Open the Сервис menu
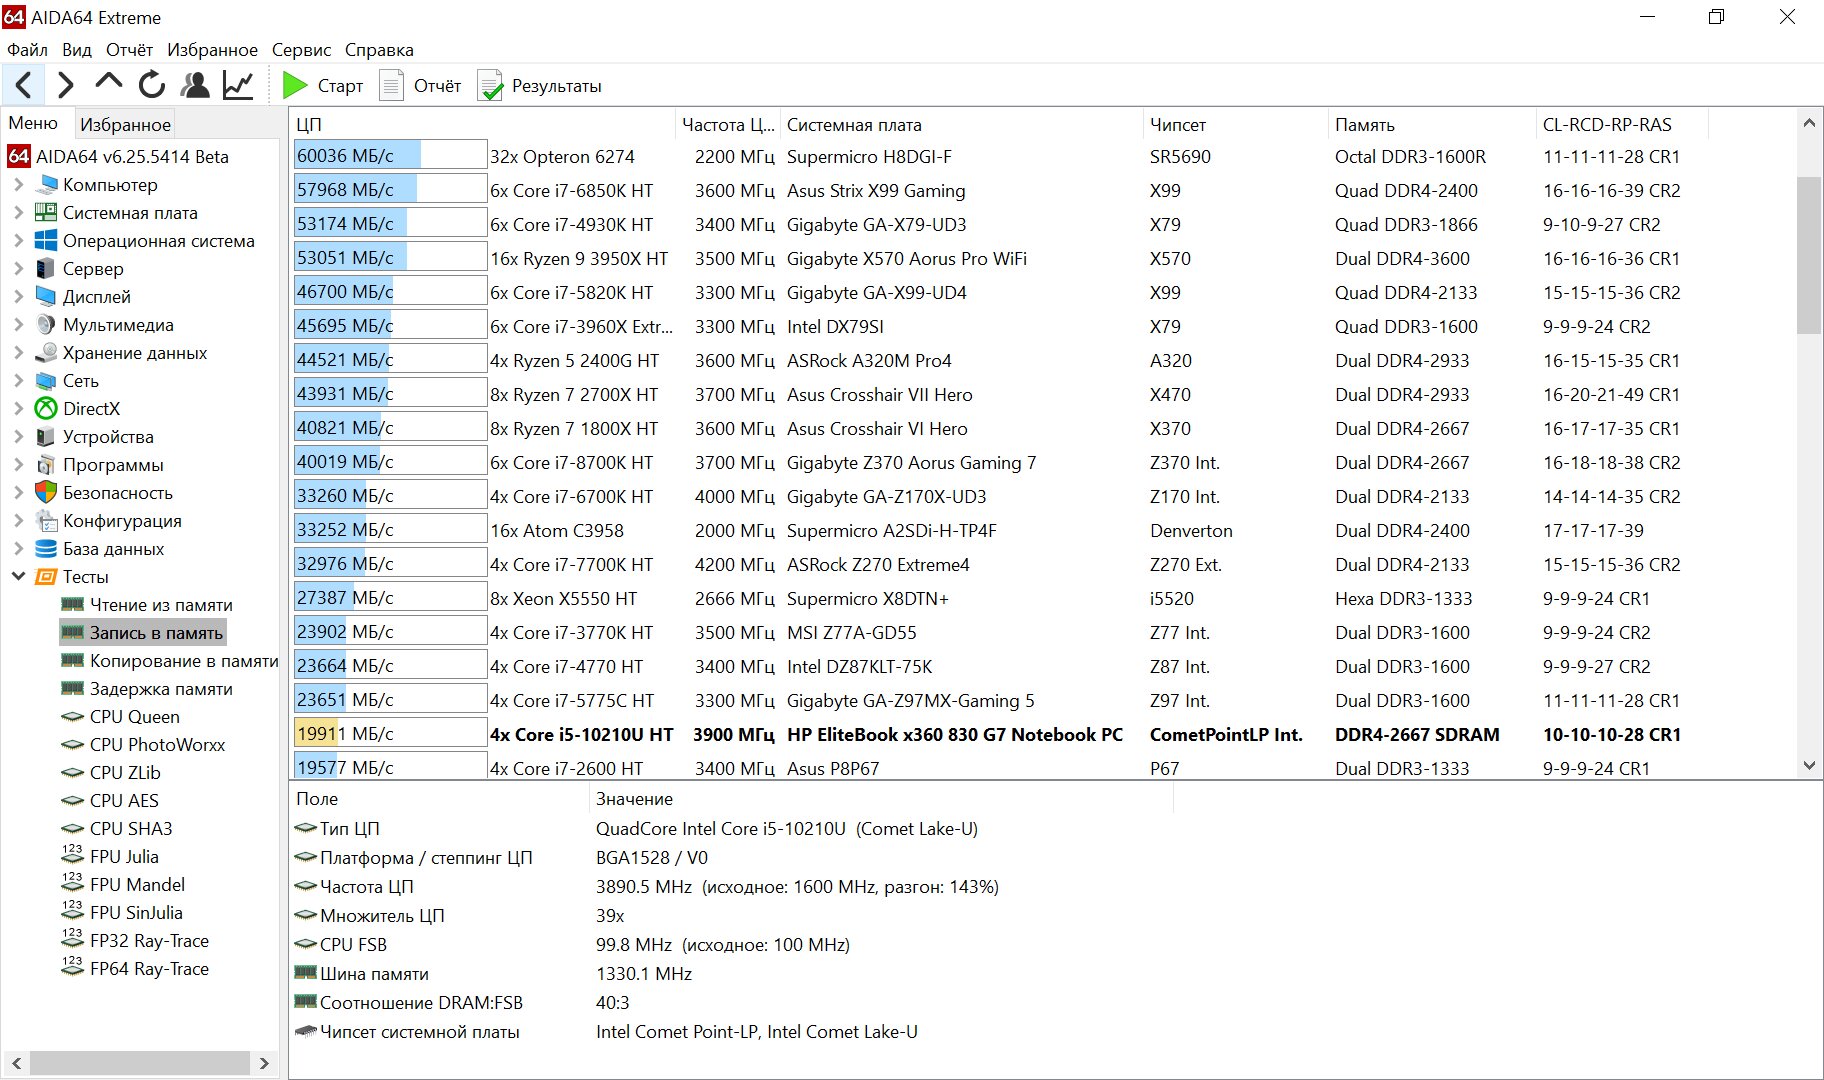The width and height of the screenshot is (1824, 1080). 301,50
